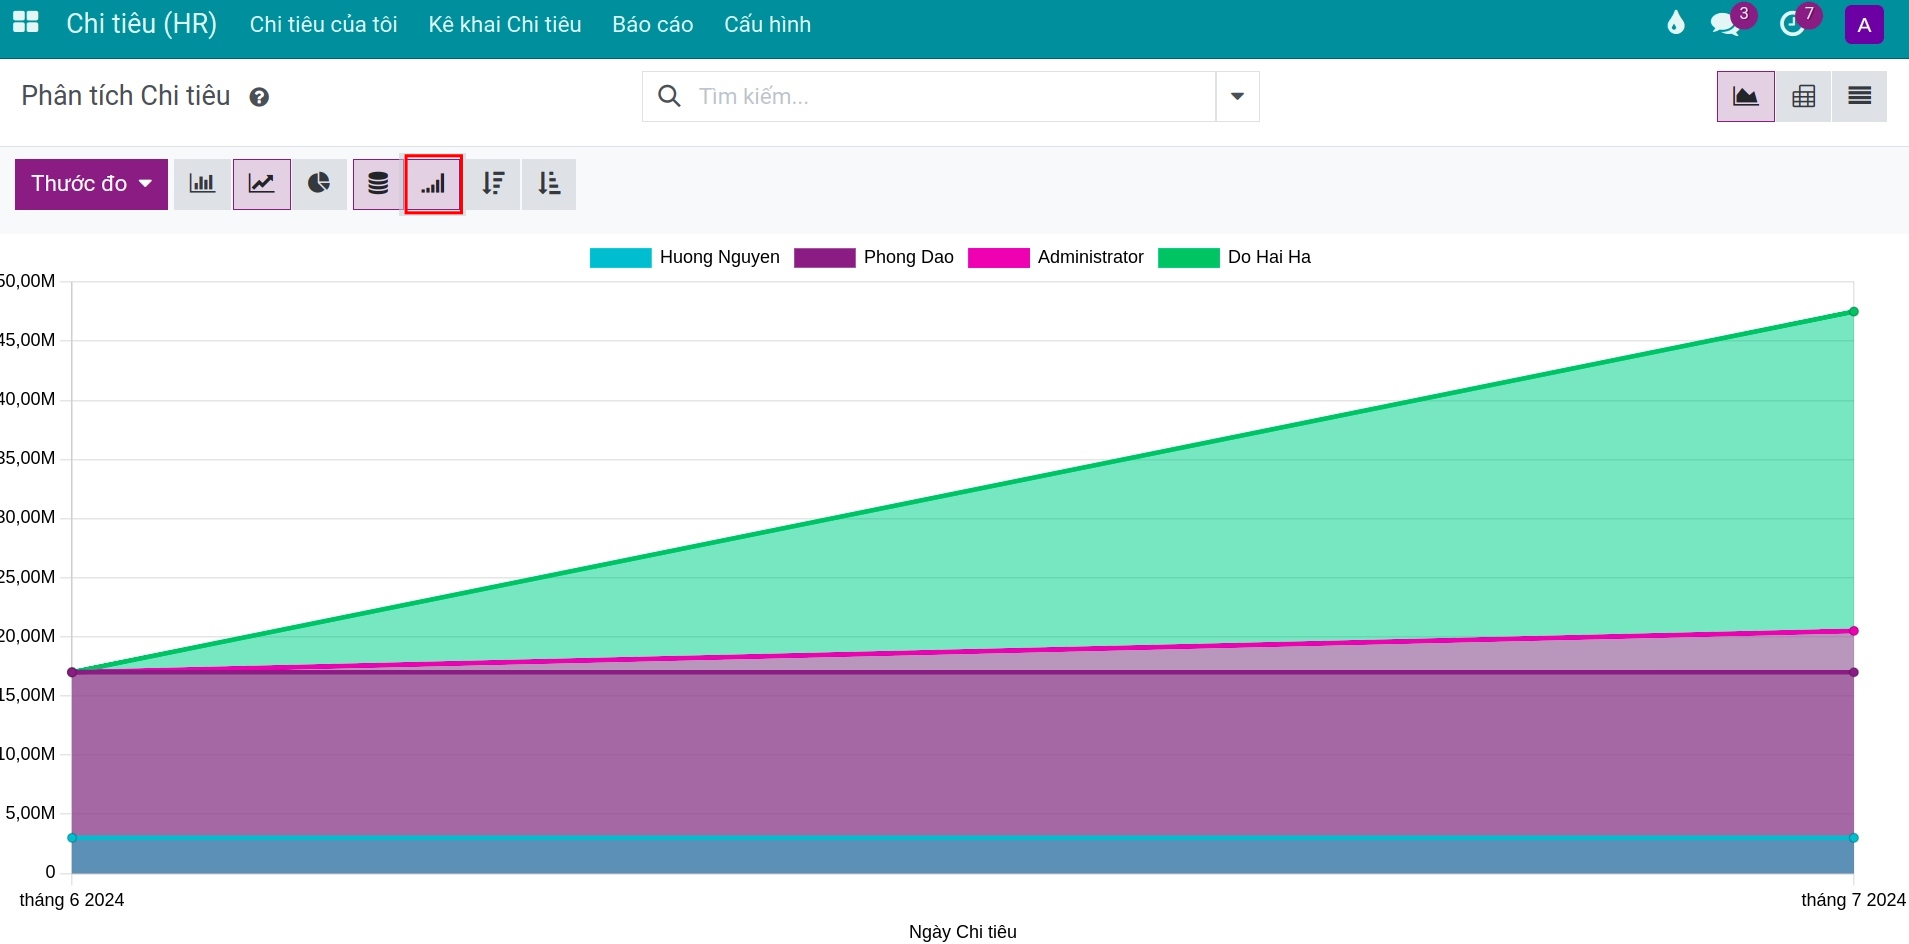Open the water drop theme icon
This screenshot has width=1909, height=944.
click(1676, 23)
